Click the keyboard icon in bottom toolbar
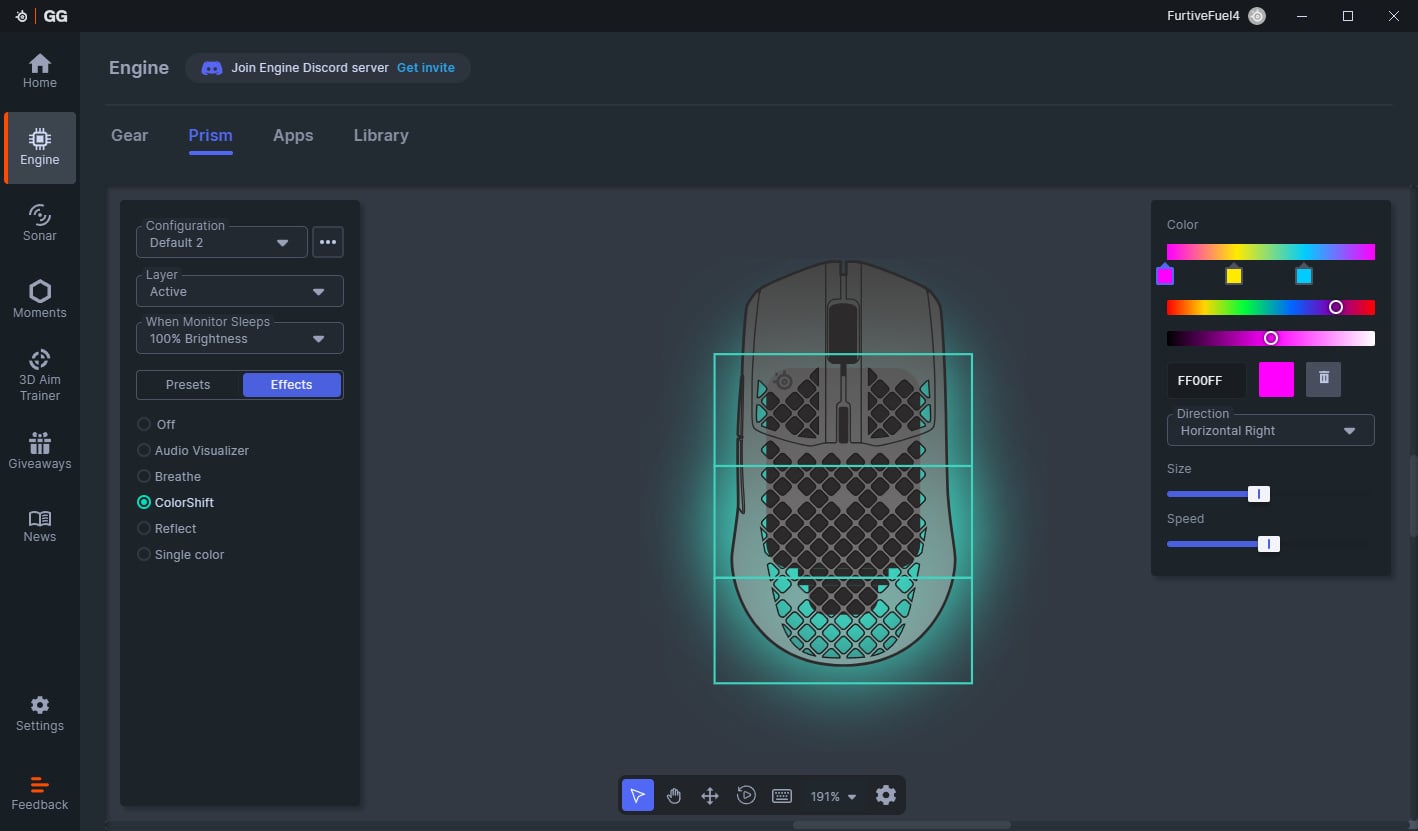1418x831 pixels. click(782, 796)
